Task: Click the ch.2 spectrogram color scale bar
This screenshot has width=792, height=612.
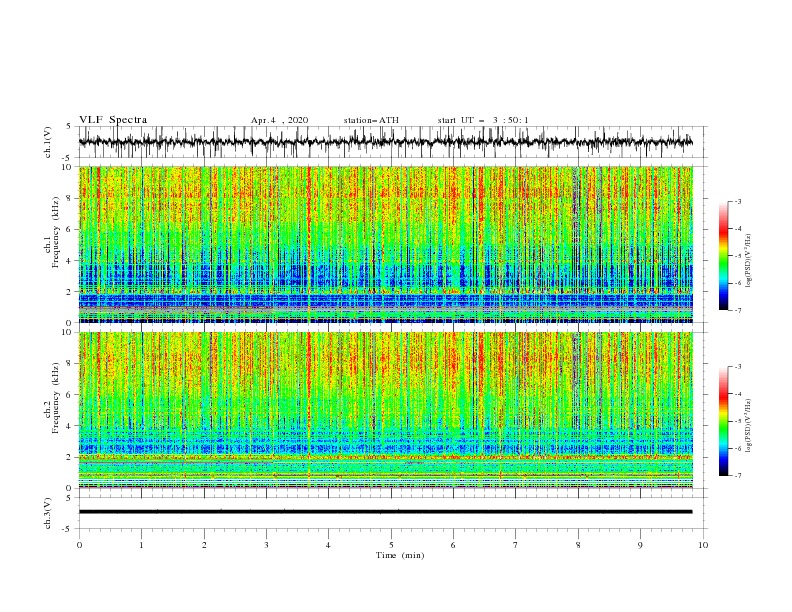Action: tap(724, 421)
